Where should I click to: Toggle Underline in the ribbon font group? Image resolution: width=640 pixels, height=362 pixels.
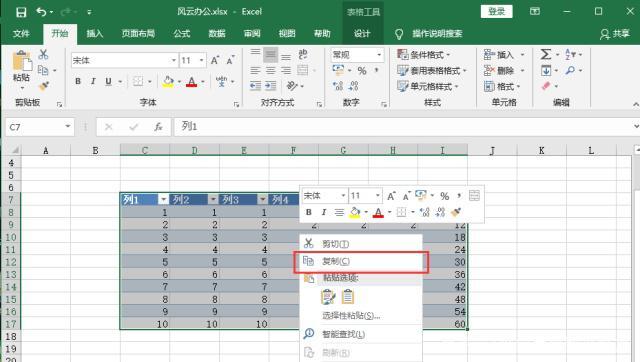coord(108,81)
